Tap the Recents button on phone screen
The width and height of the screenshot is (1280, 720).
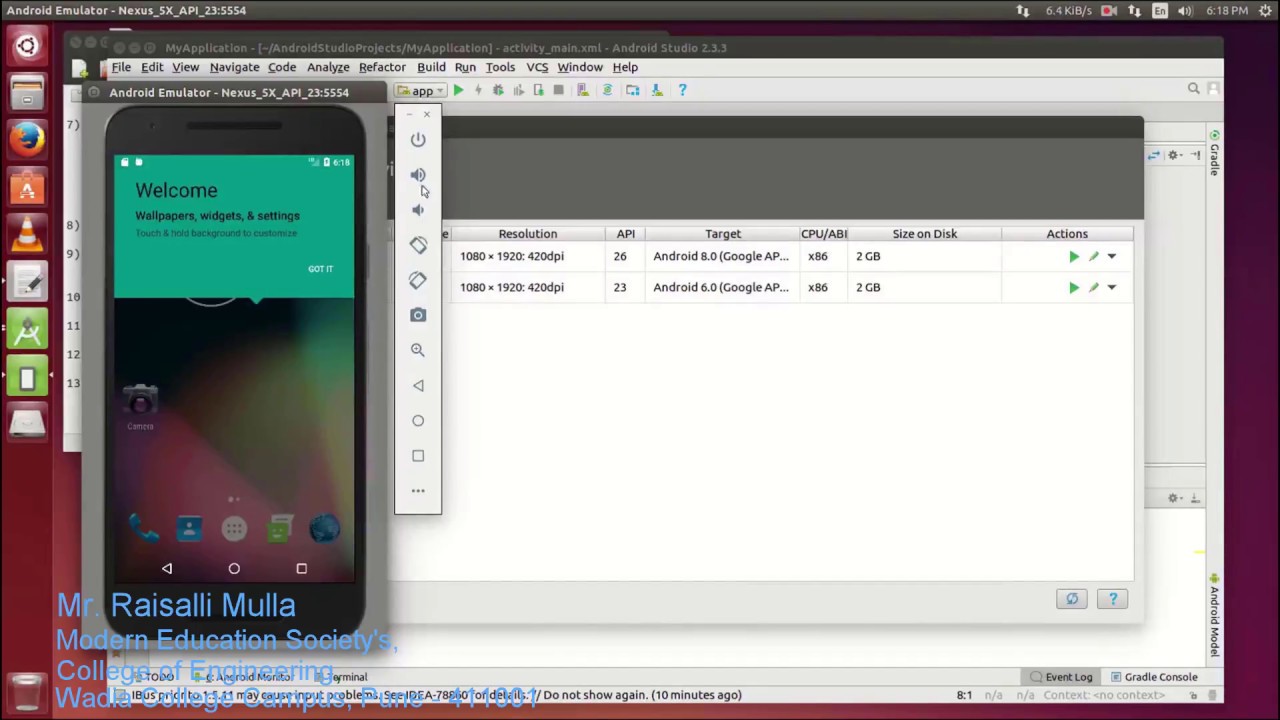coord(301,568)
